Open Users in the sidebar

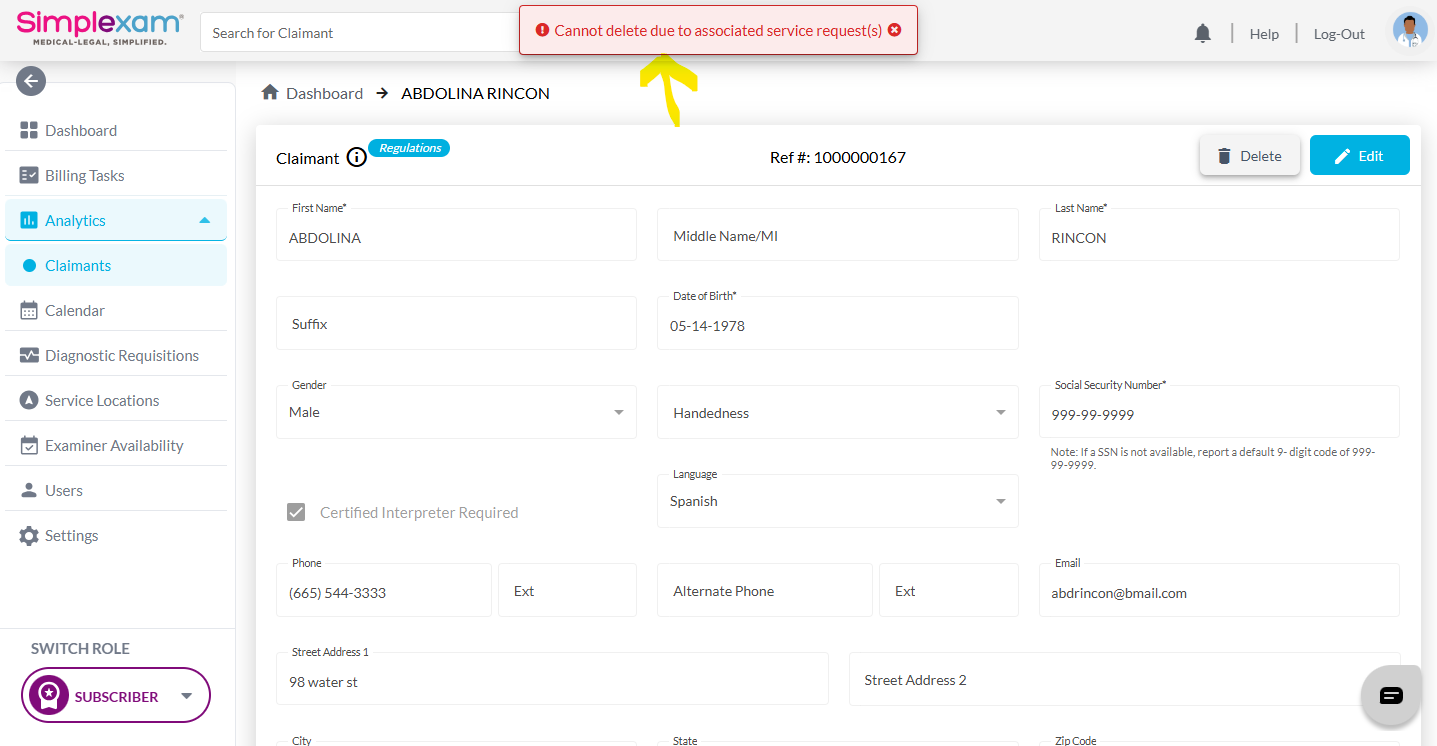[x=116, y=490]
